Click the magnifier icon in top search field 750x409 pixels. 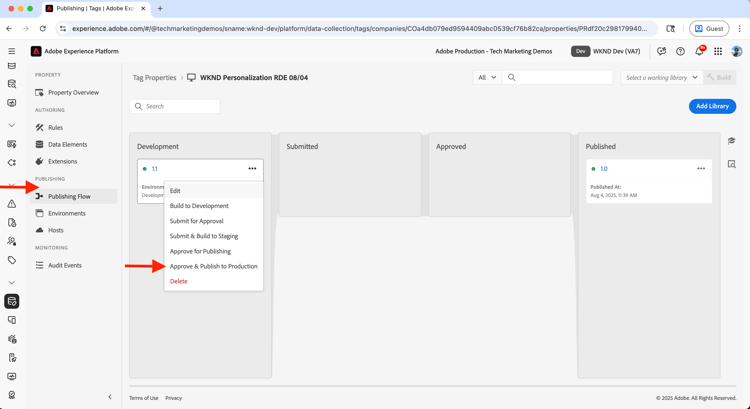511,77
